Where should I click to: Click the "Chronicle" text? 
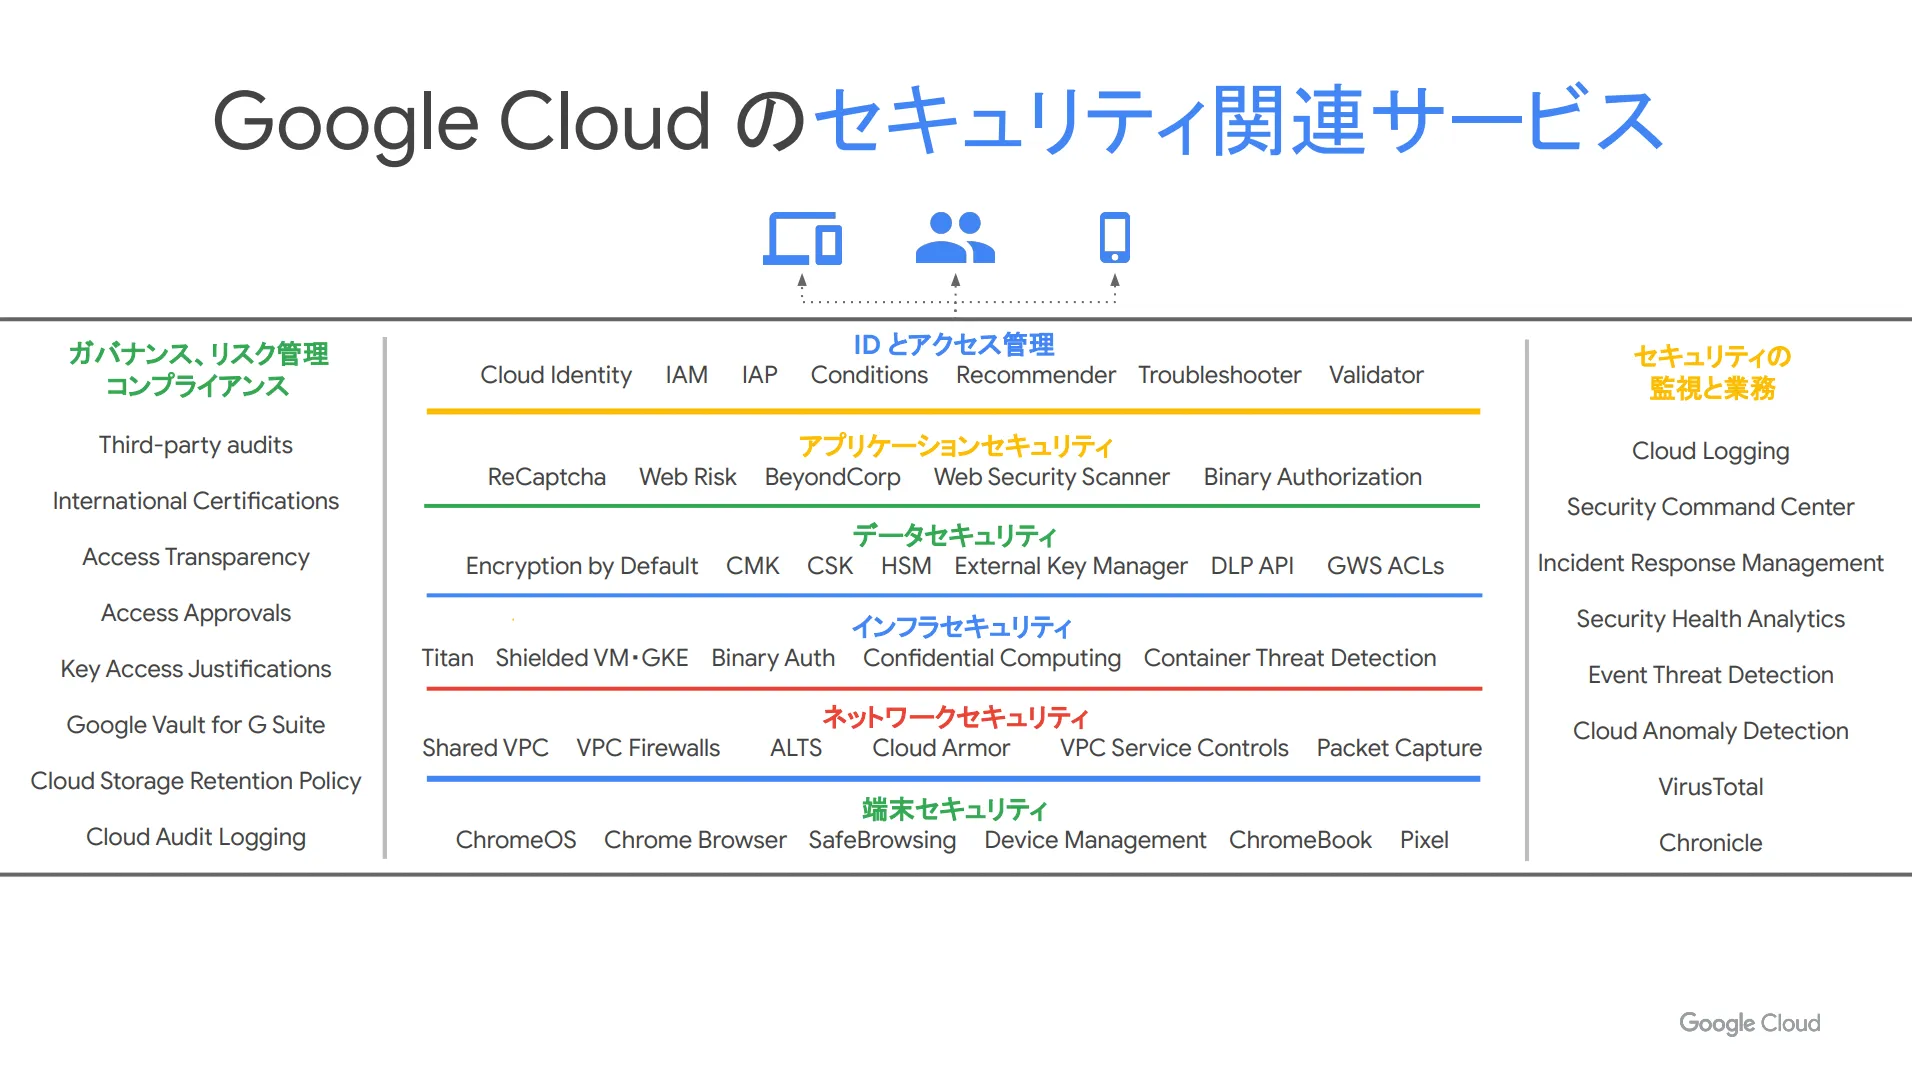click(x=1711, y=843)
